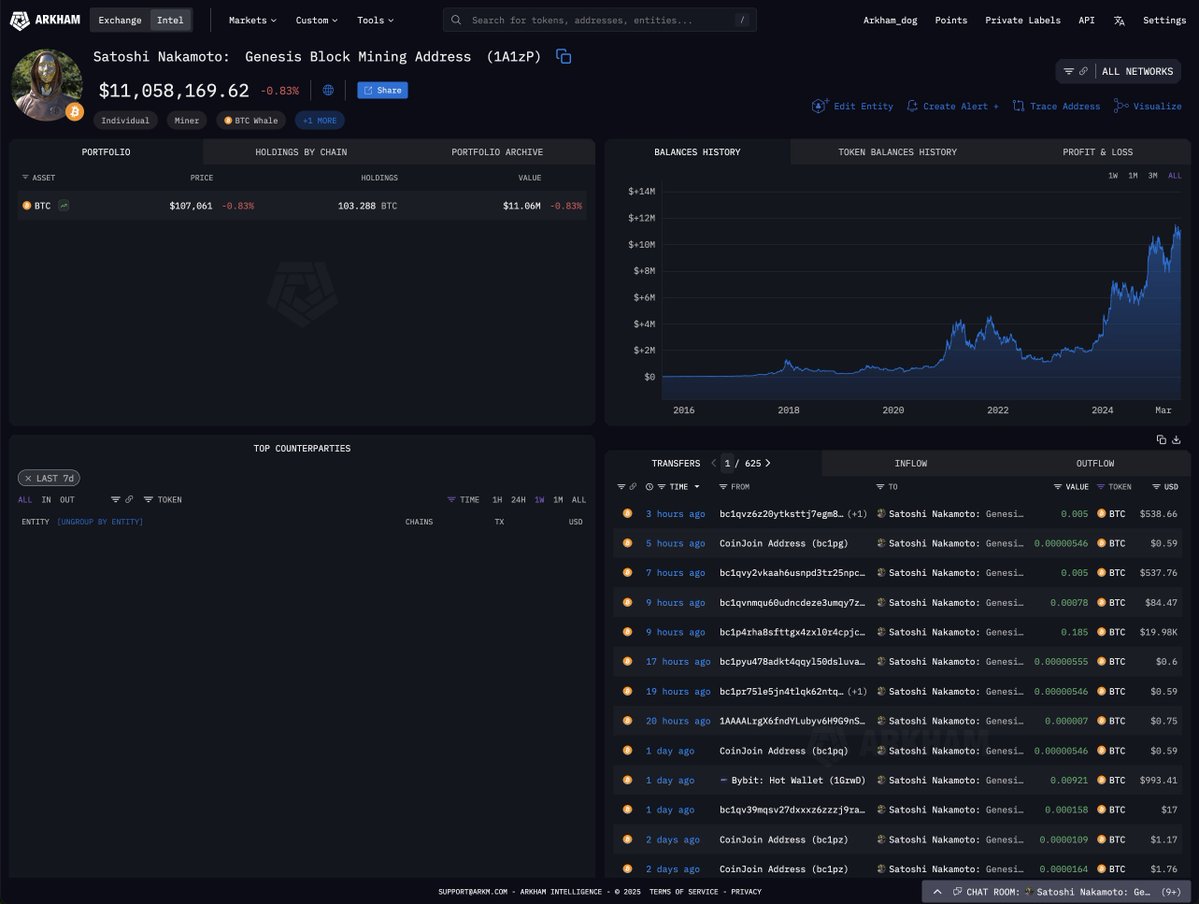Viewport: 1199px width, 904px height.
Task: Copy the 1A1zP address with the copy icon
Action: tap(564, 57)
